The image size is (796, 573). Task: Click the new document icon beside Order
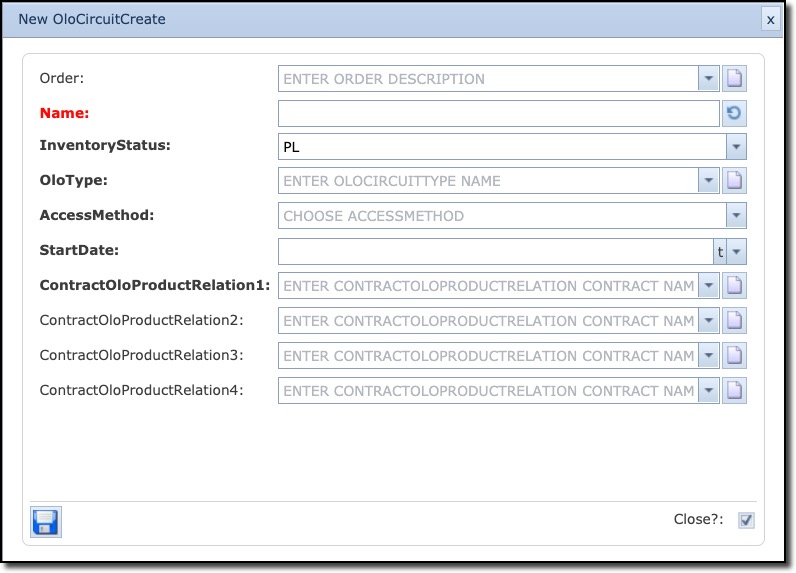pos(735,79)
